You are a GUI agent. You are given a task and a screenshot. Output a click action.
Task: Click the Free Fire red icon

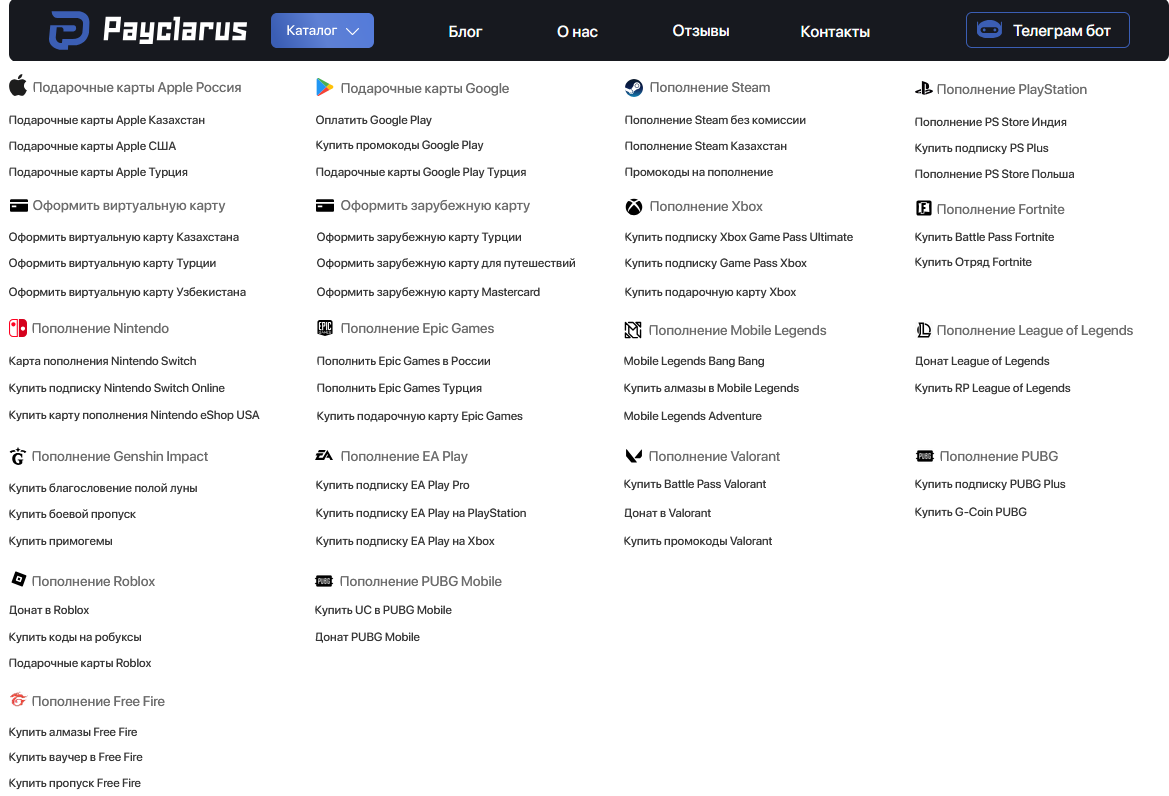tap(18, 701)
